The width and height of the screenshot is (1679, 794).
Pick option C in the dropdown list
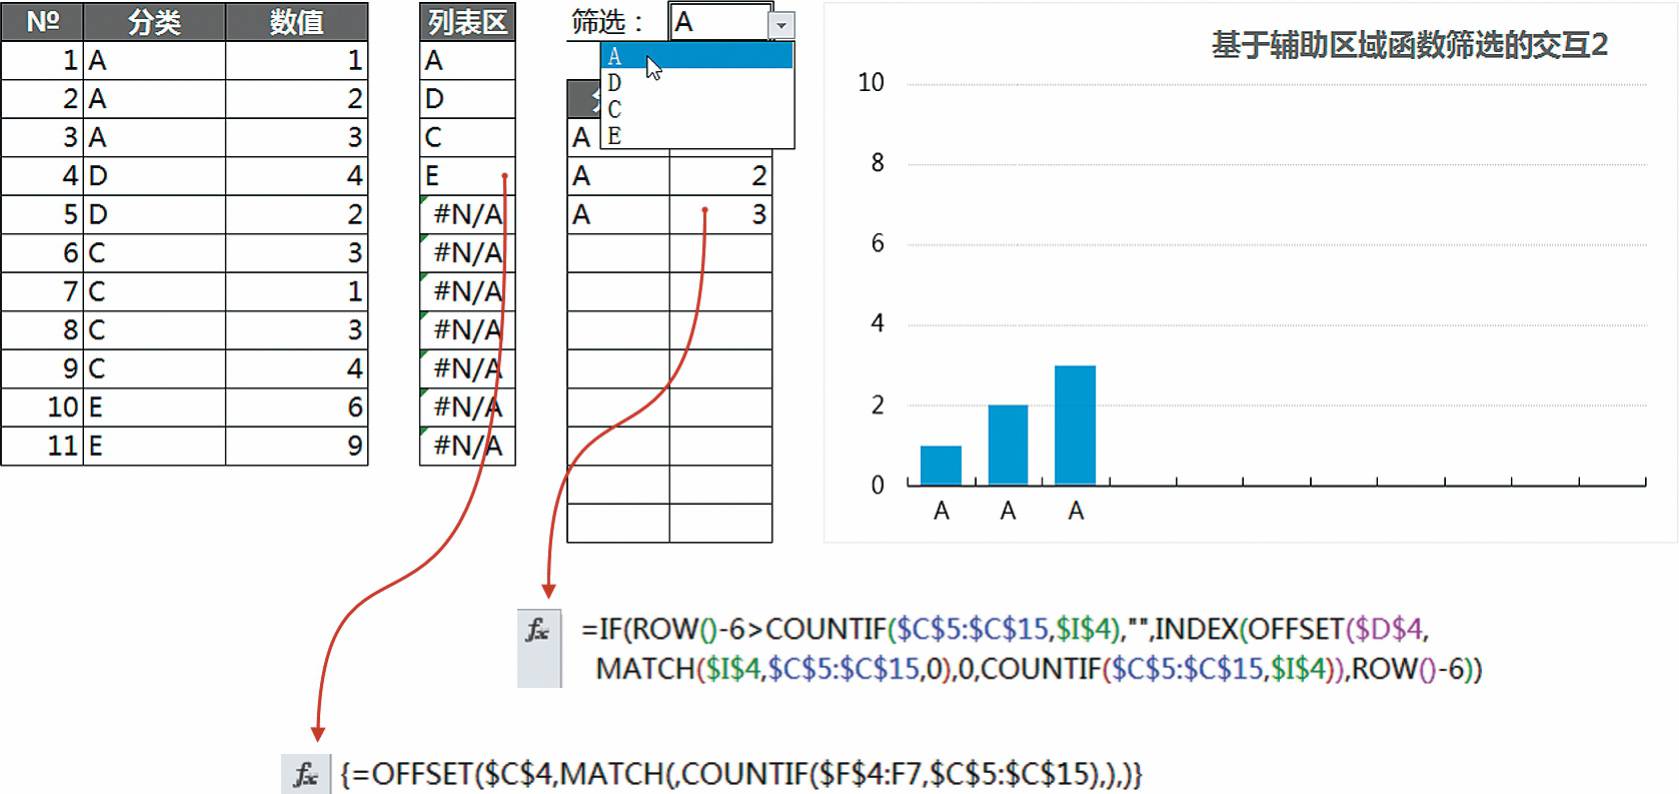[696, 109]
